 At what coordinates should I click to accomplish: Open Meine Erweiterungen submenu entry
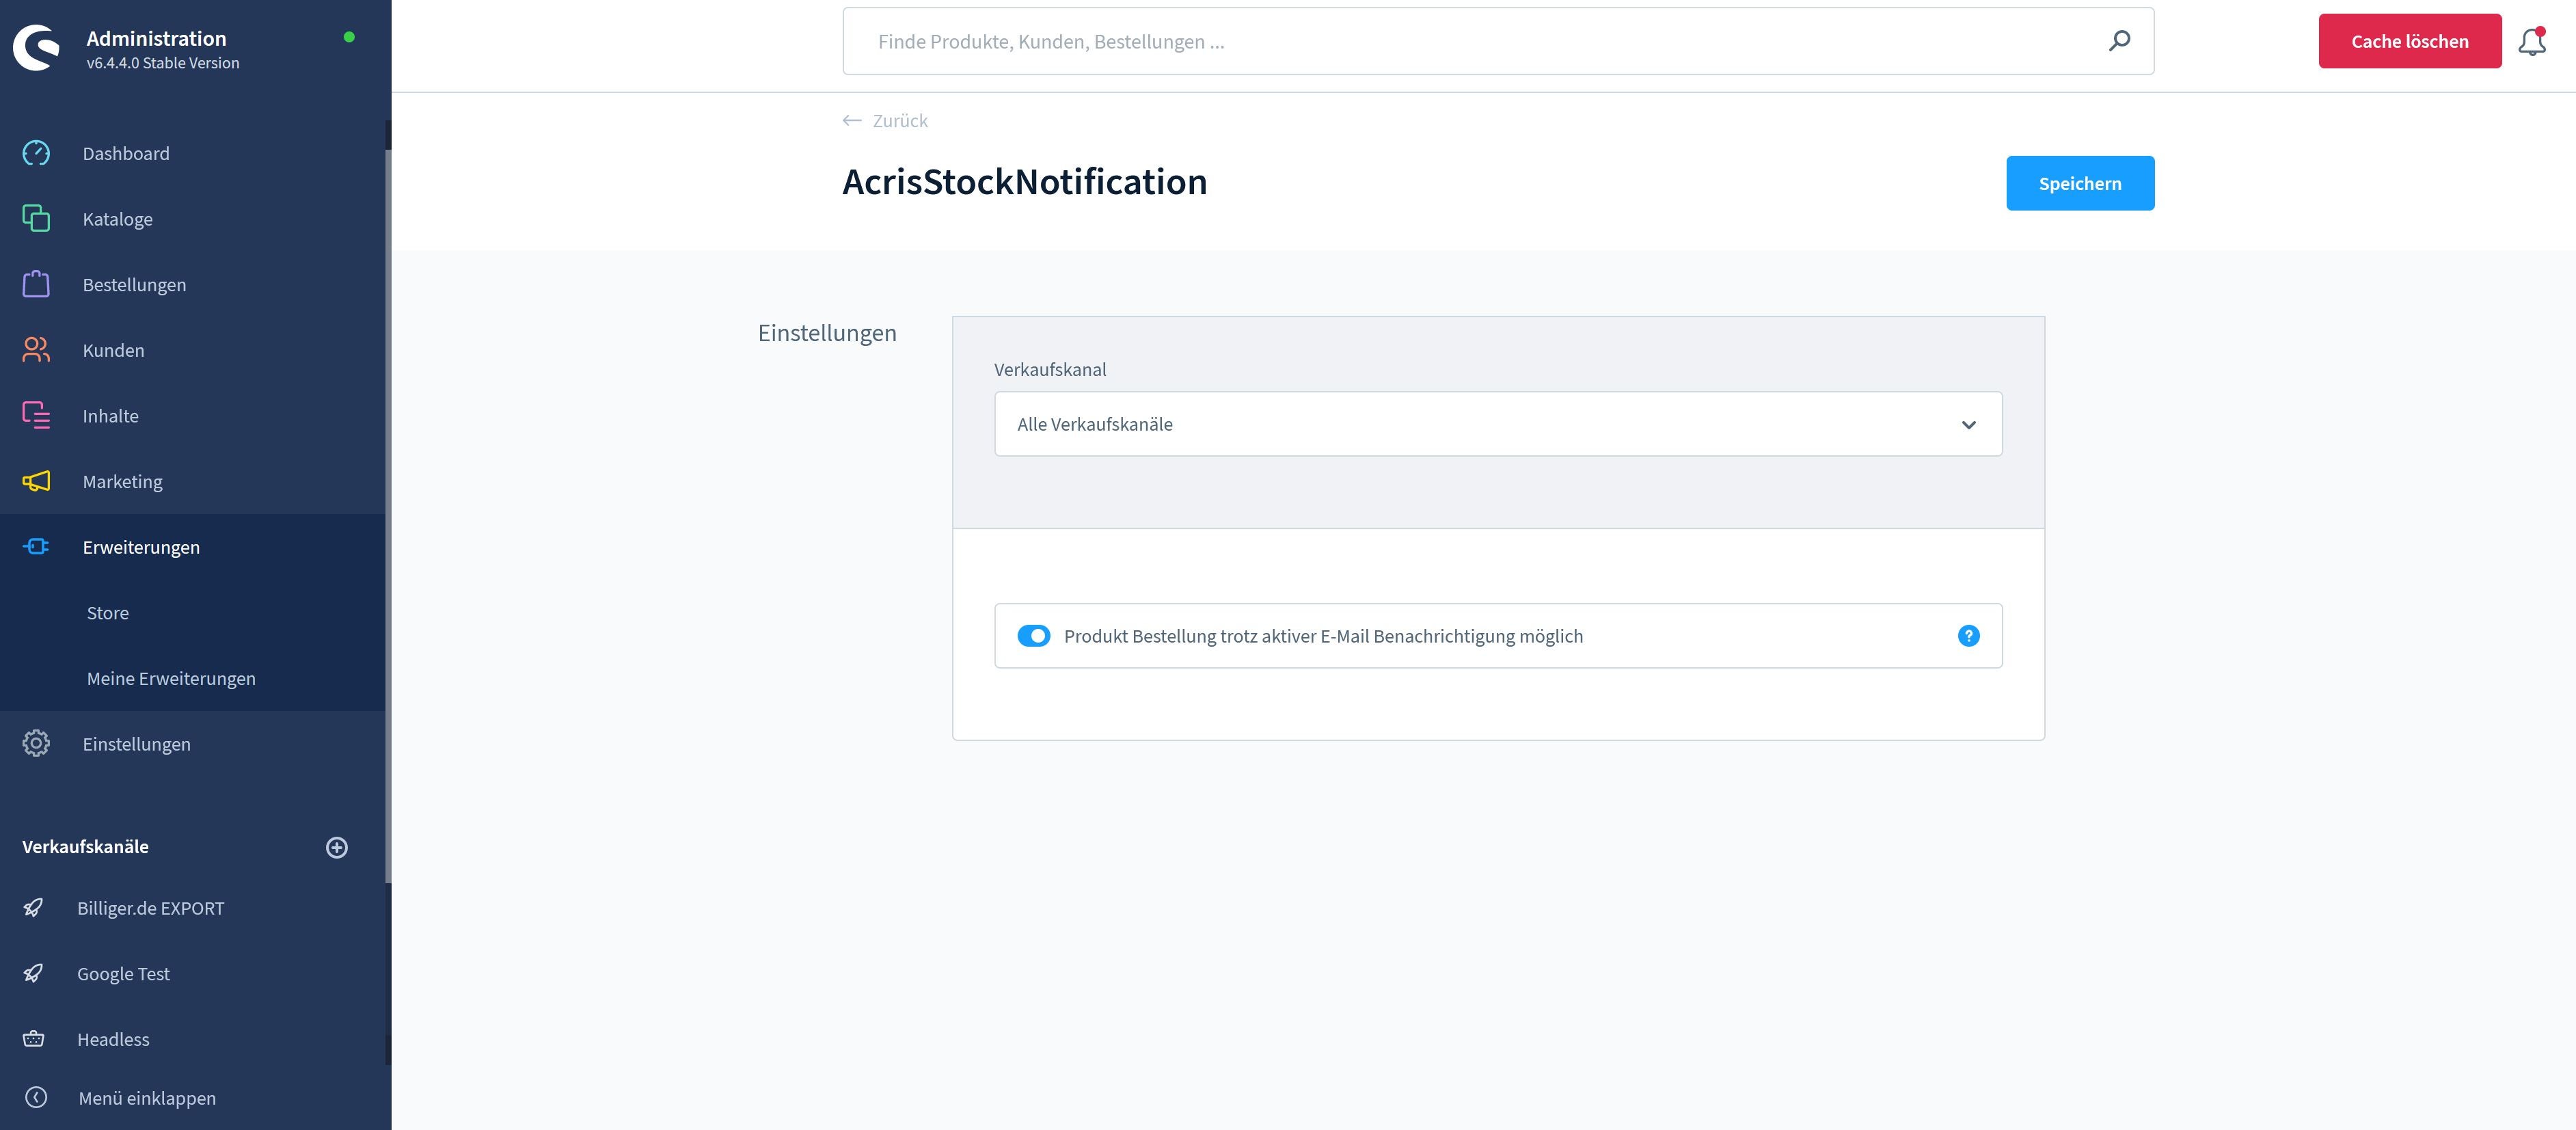(x=193, y=679)
